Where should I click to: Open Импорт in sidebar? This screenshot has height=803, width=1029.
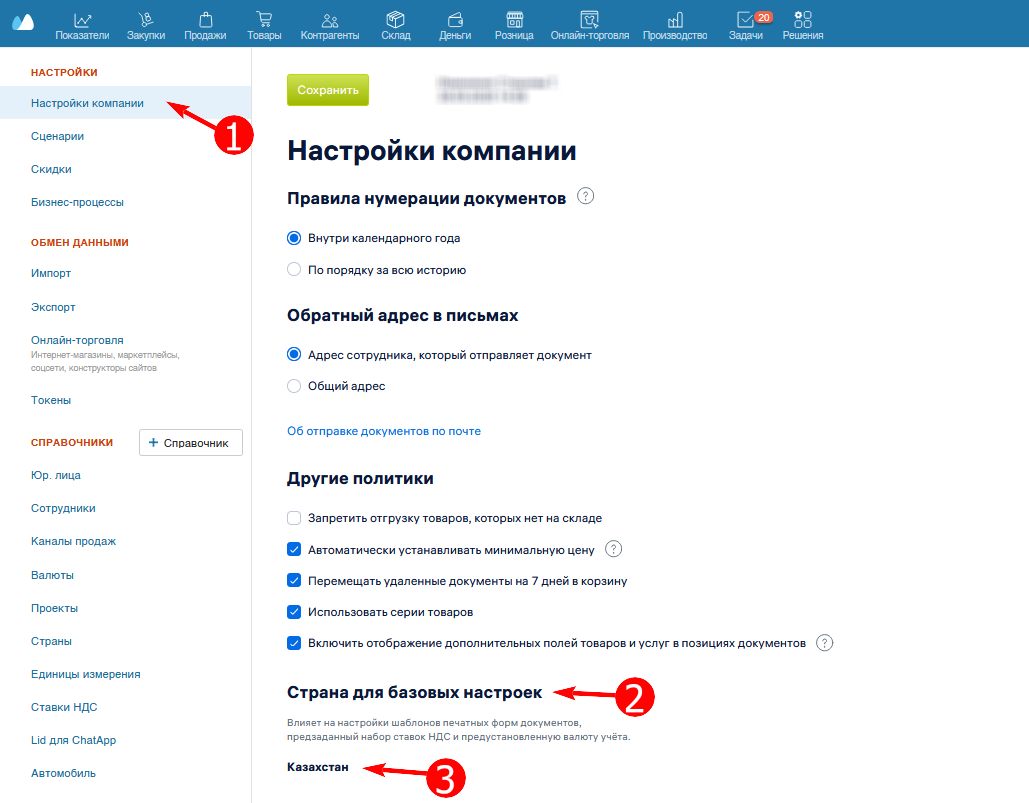(51, 274)
